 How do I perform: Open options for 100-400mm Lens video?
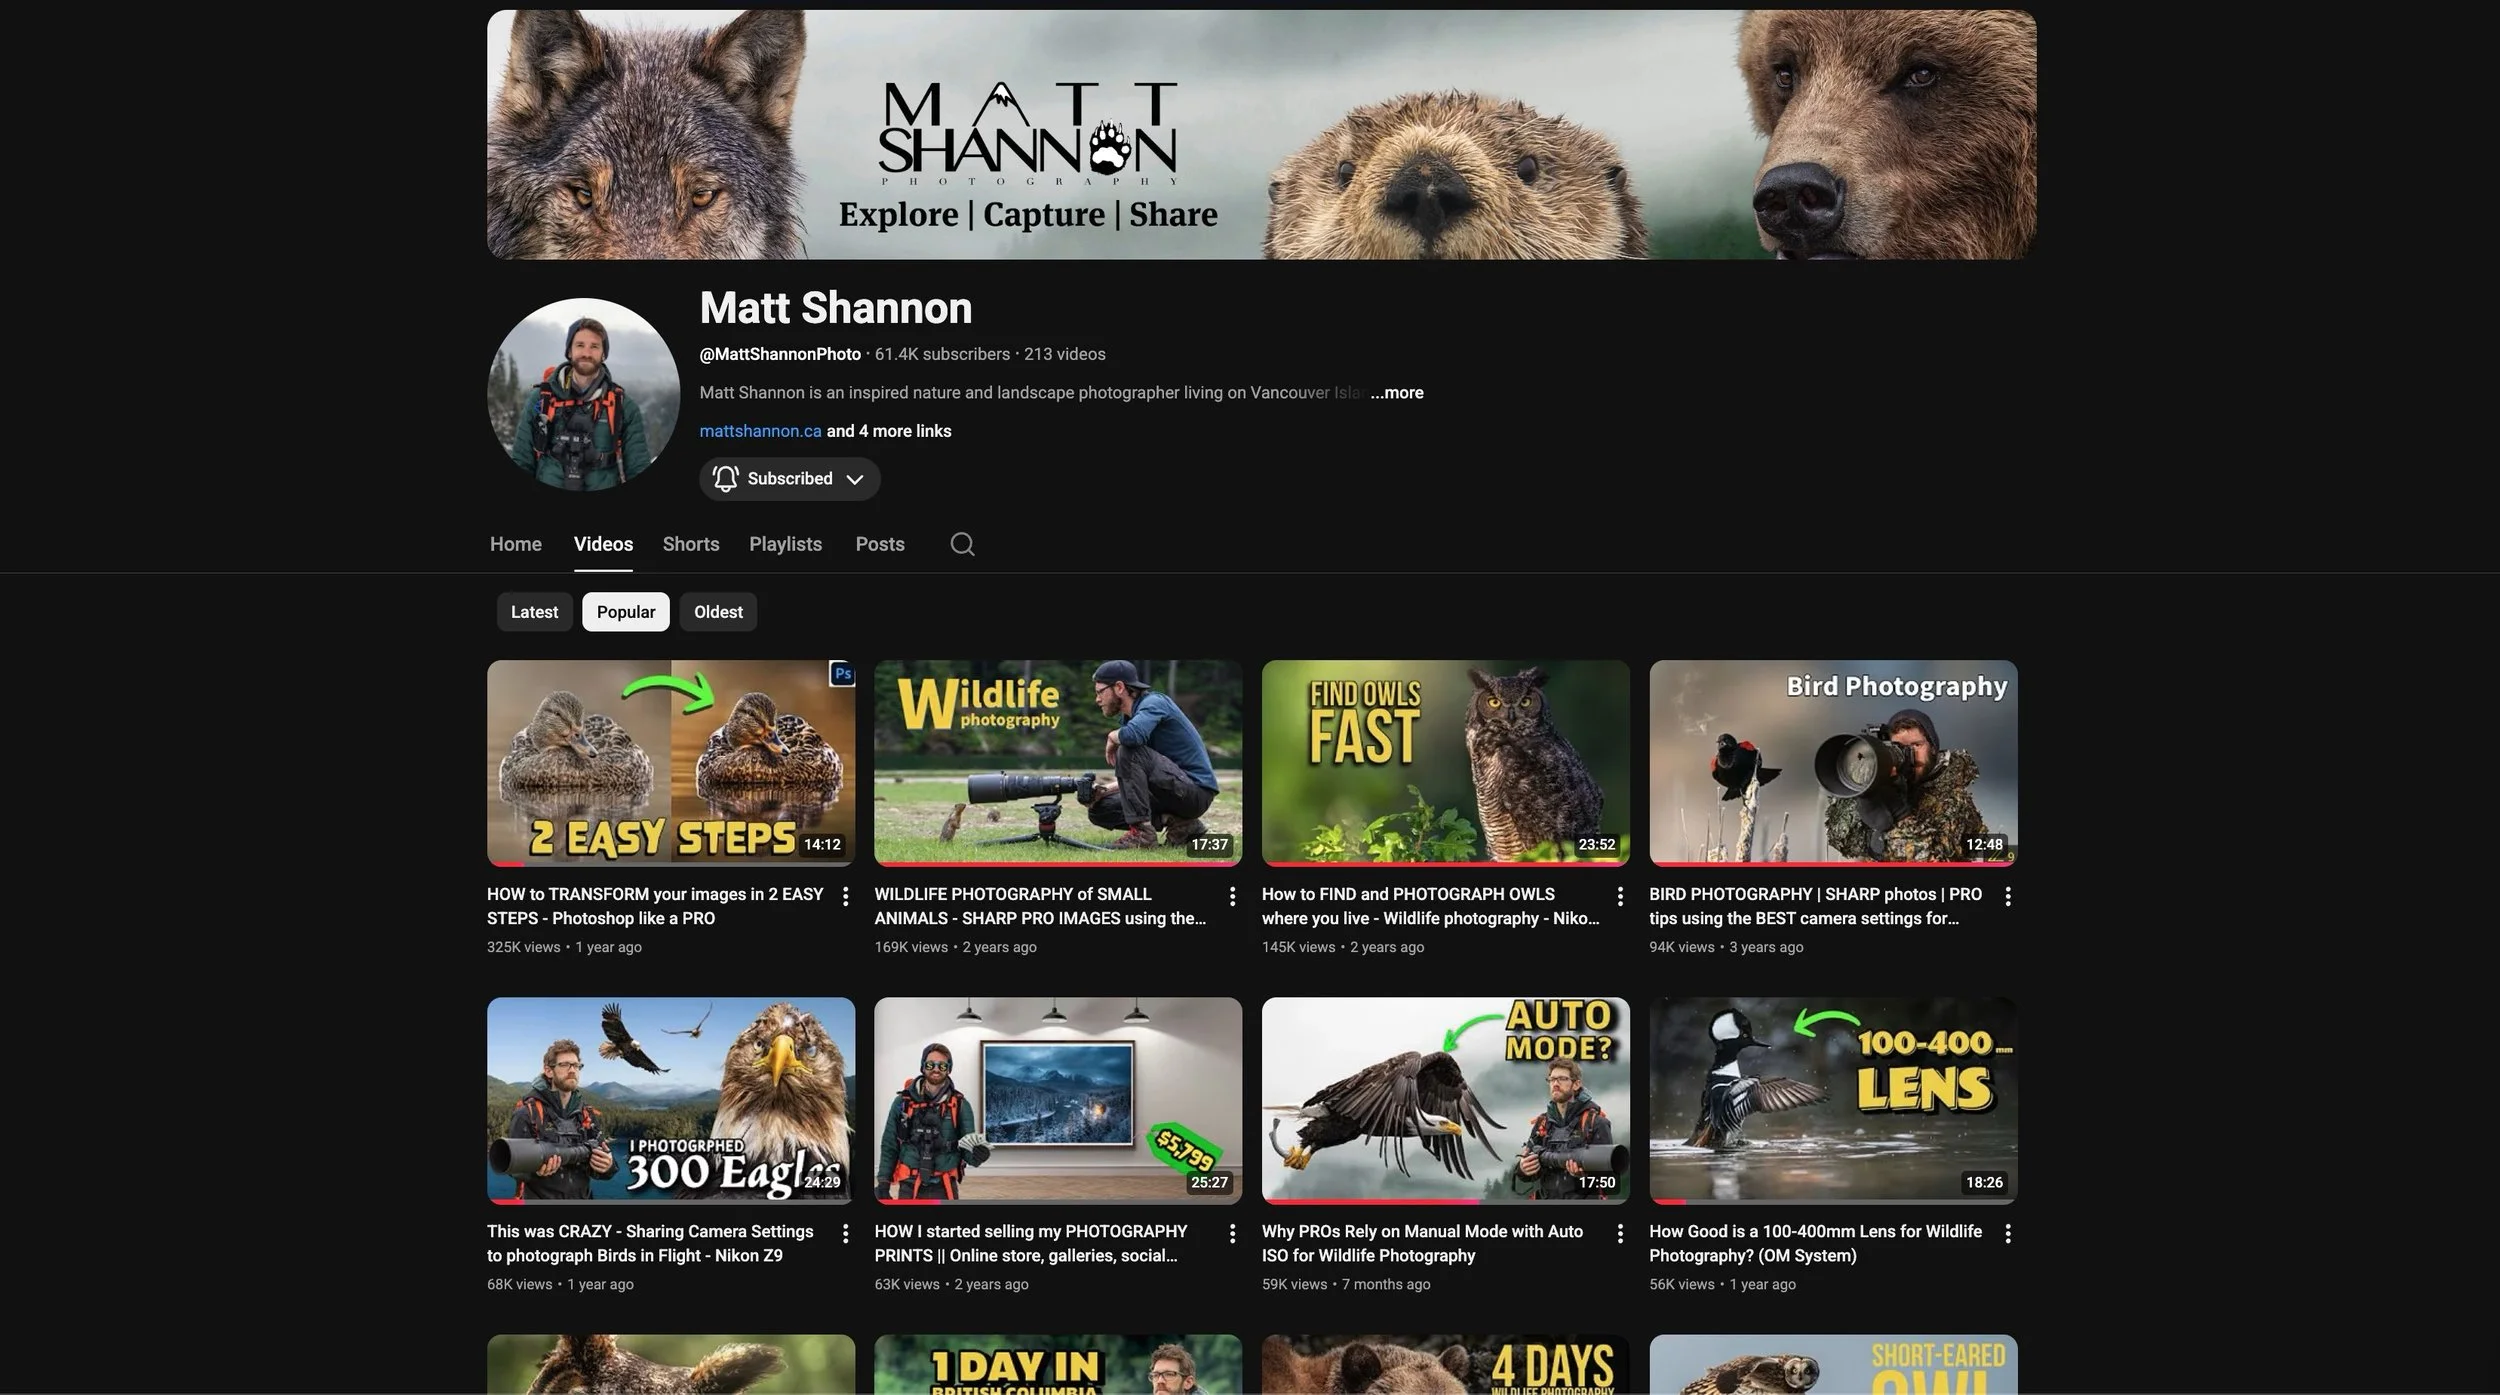(2007, 1233)
